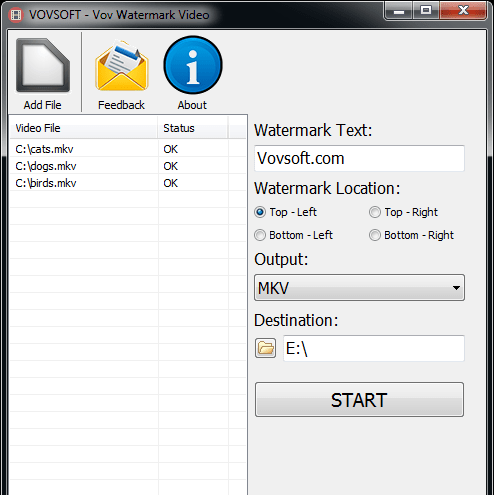Open the About info icon
This screenshot has width=494, height=495.
[x=193, y=65]
